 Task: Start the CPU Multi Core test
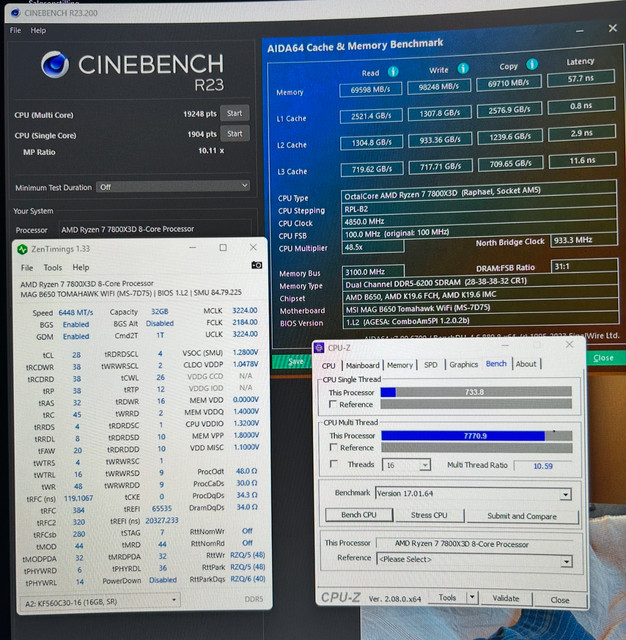click(235, 113)
